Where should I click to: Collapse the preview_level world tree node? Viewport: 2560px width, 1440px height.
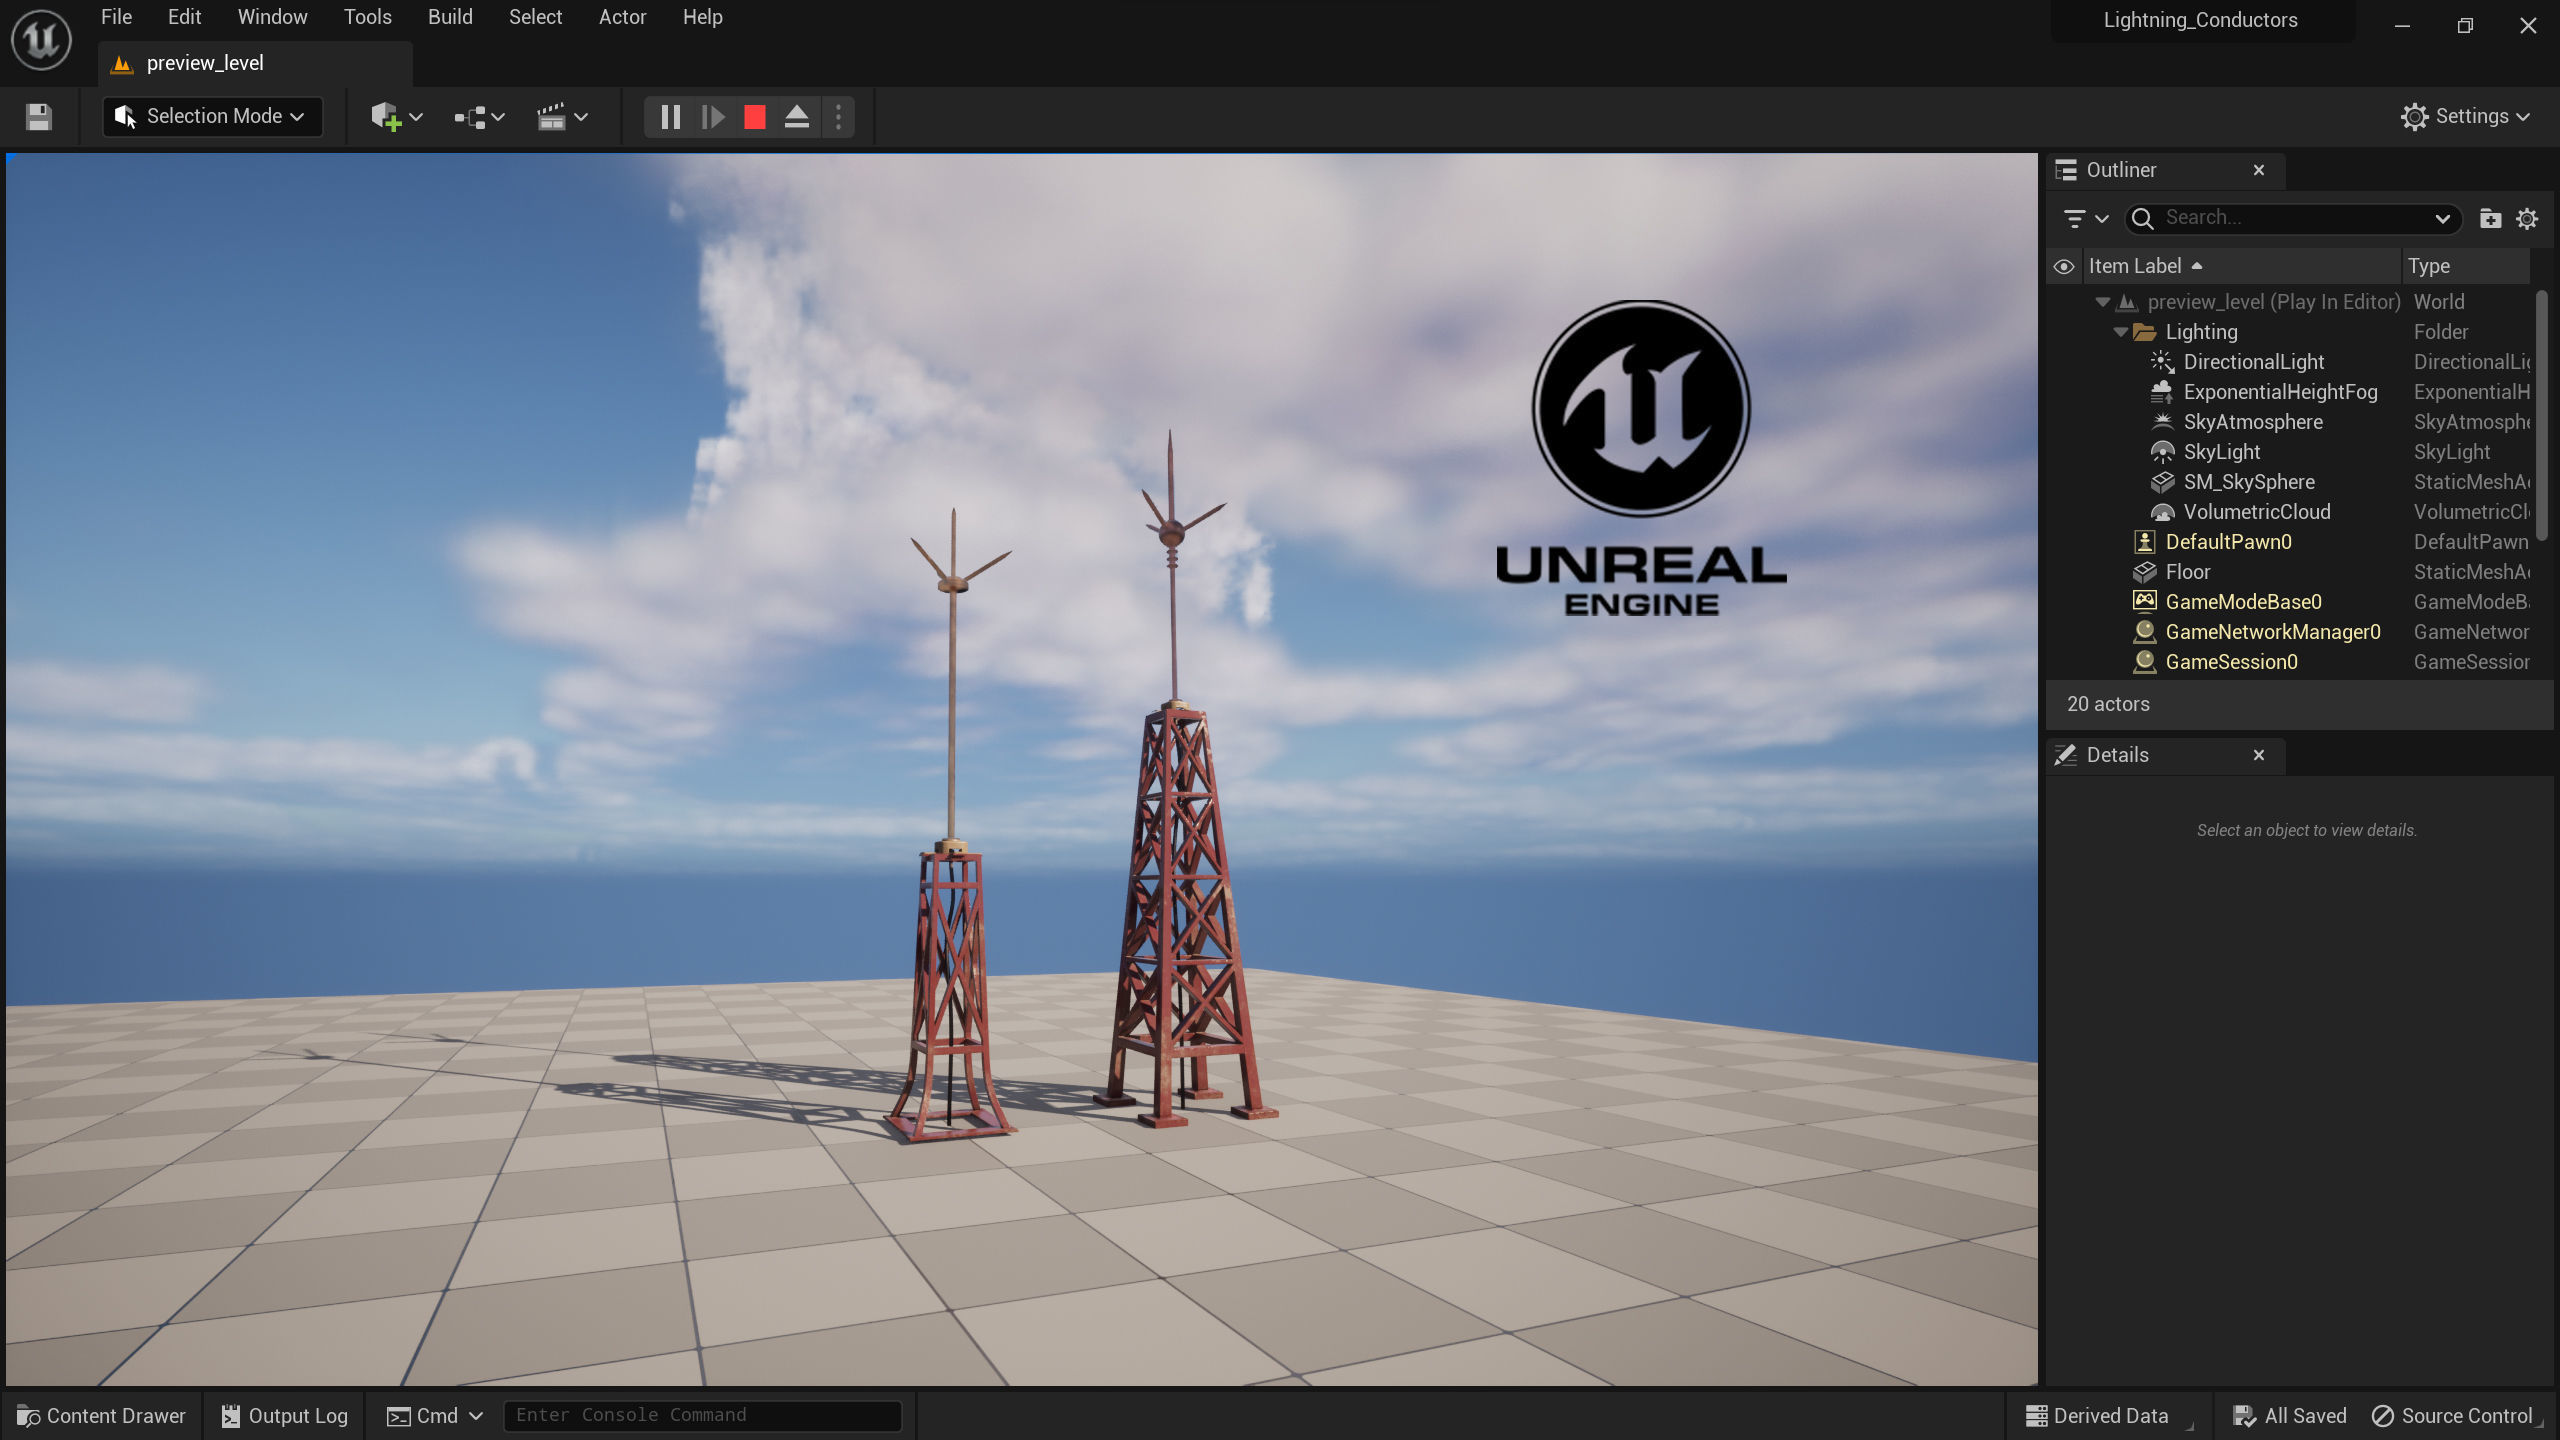[2102, 302]
